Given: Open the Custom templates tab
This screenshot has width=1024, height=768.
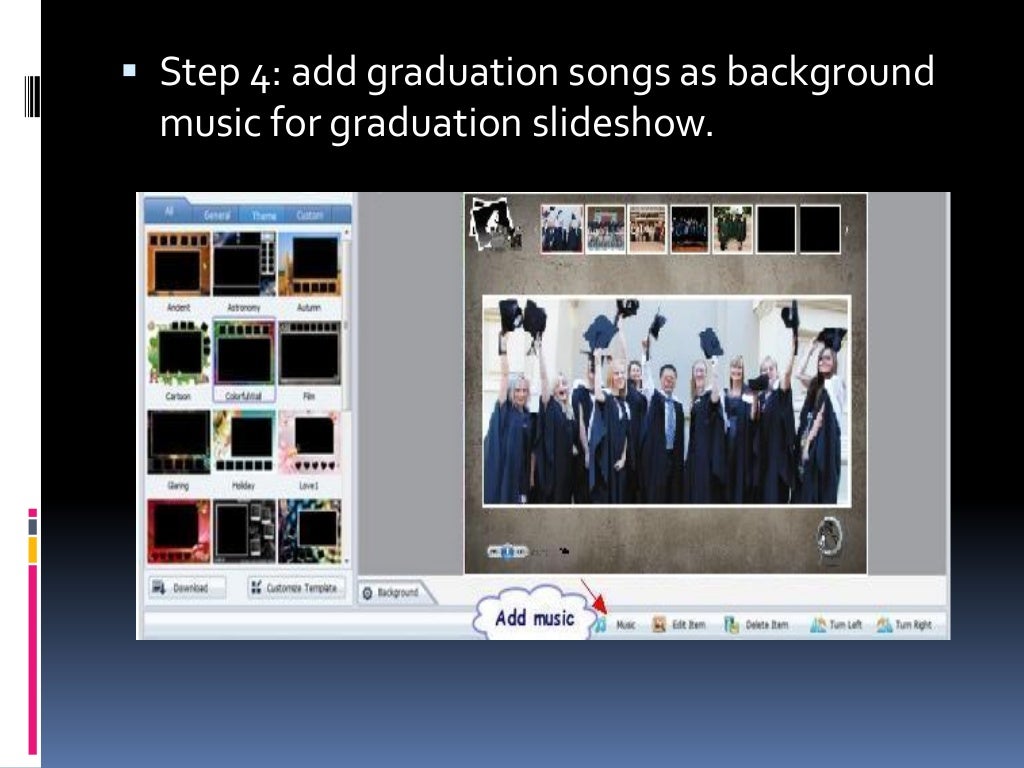Looking at the screenshot, I should (310, 215).
